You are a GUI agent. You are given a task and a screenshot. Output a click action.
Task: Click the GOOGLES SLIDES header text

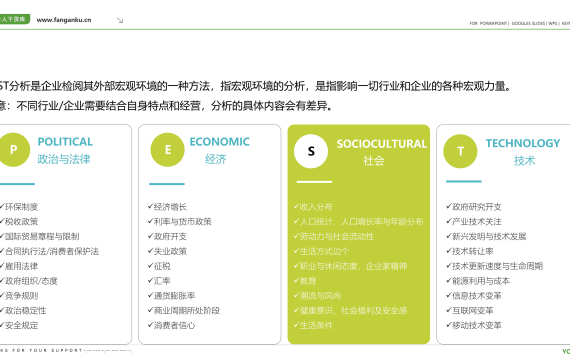(x=529, y=23)
